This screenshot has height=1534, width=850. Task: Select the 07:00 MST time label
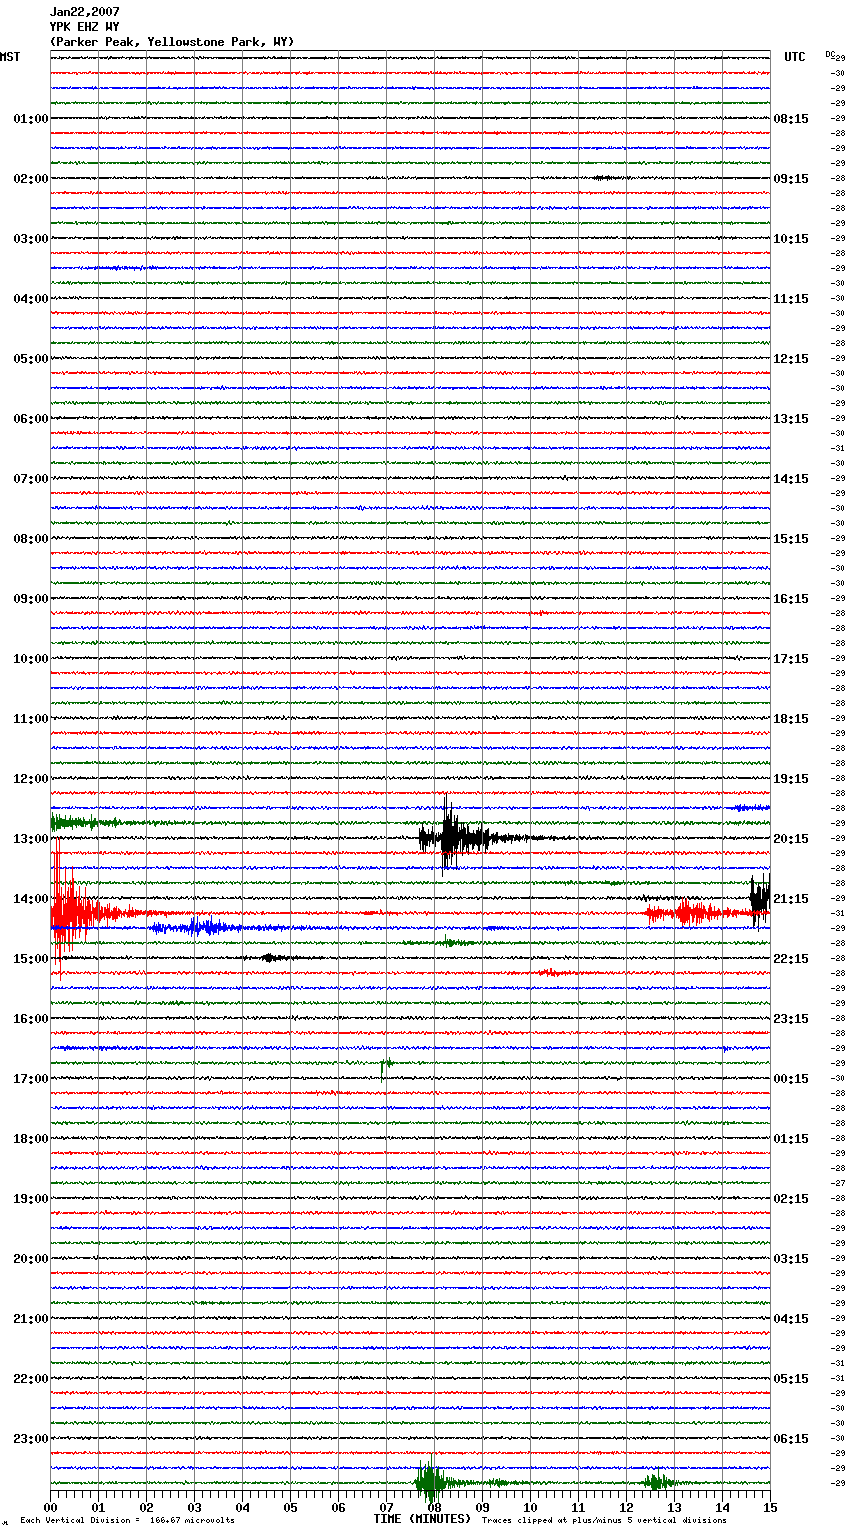[31, 479]
